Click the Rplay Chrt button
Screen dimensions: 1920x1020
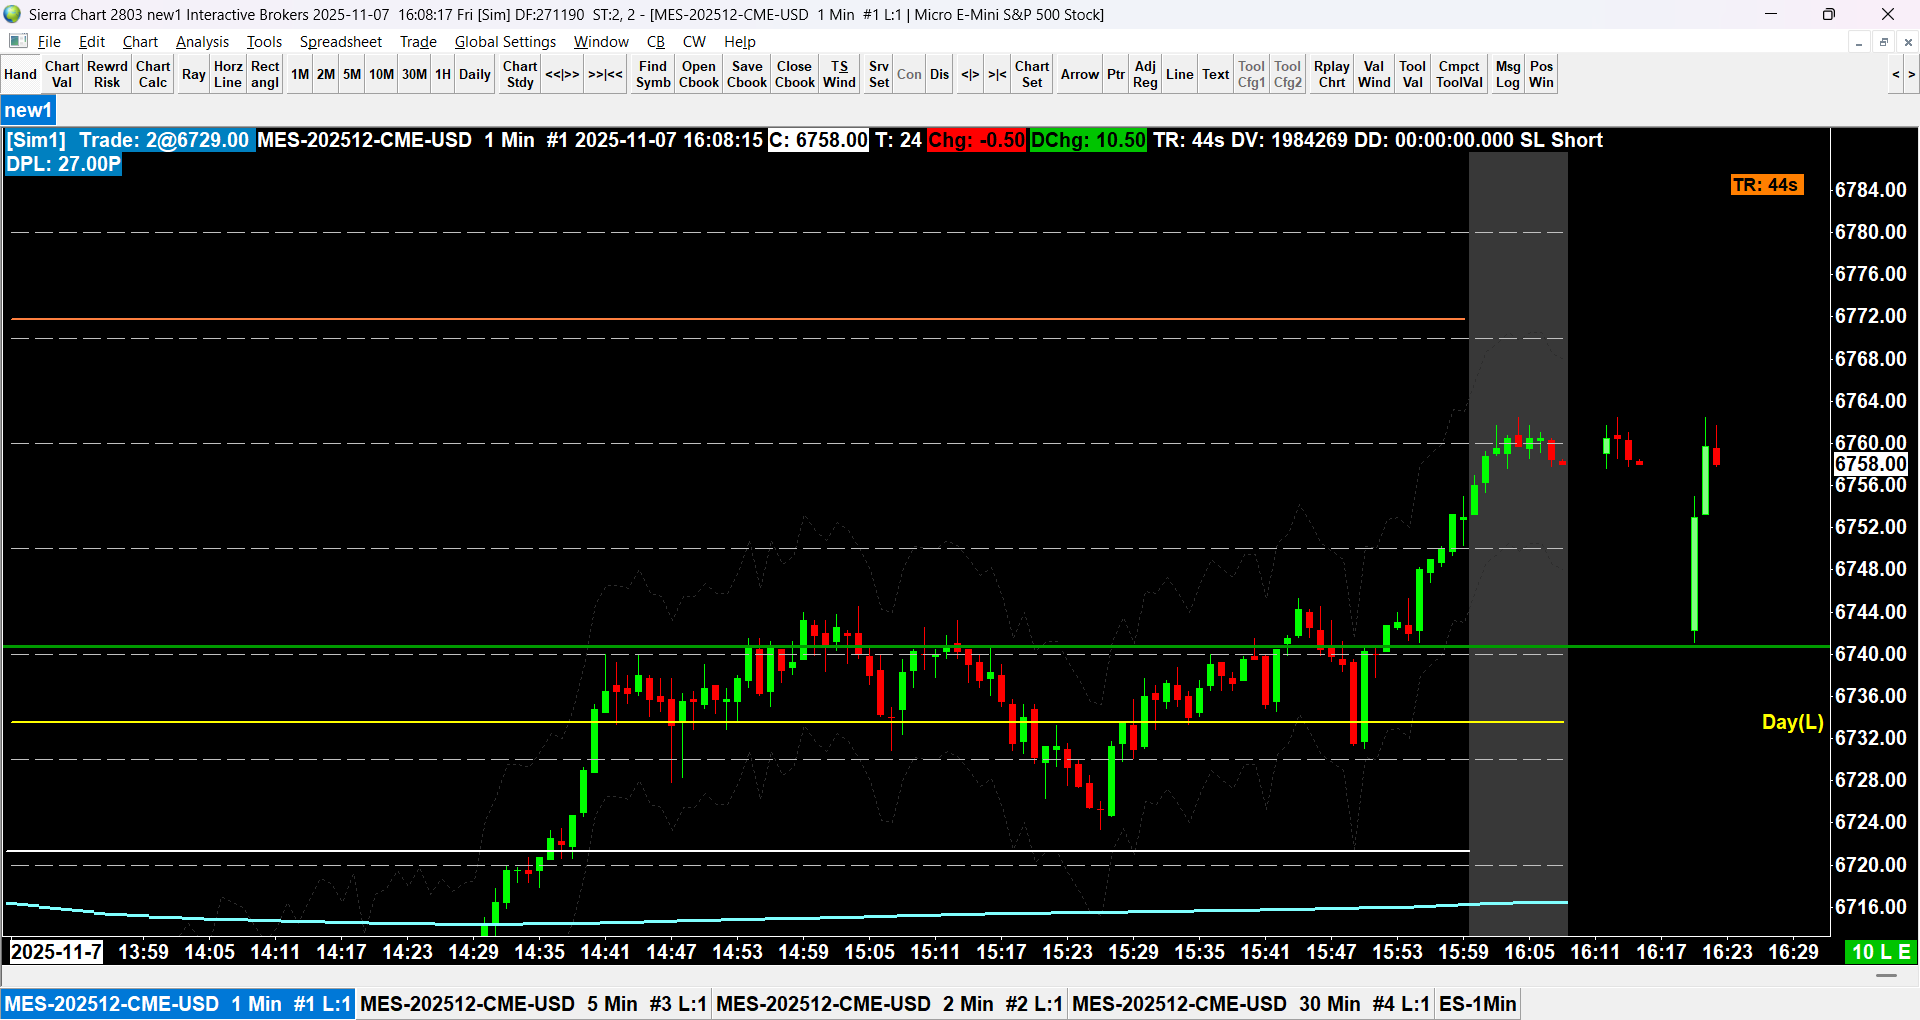[1332, 74]
